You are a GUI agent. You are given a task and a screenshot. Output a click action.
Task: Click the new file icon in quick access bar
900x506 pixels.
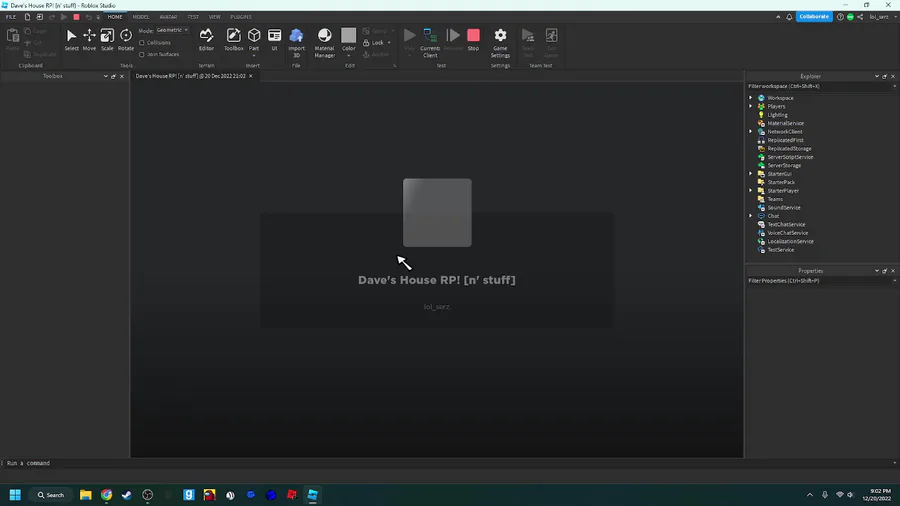coord(27,17)
